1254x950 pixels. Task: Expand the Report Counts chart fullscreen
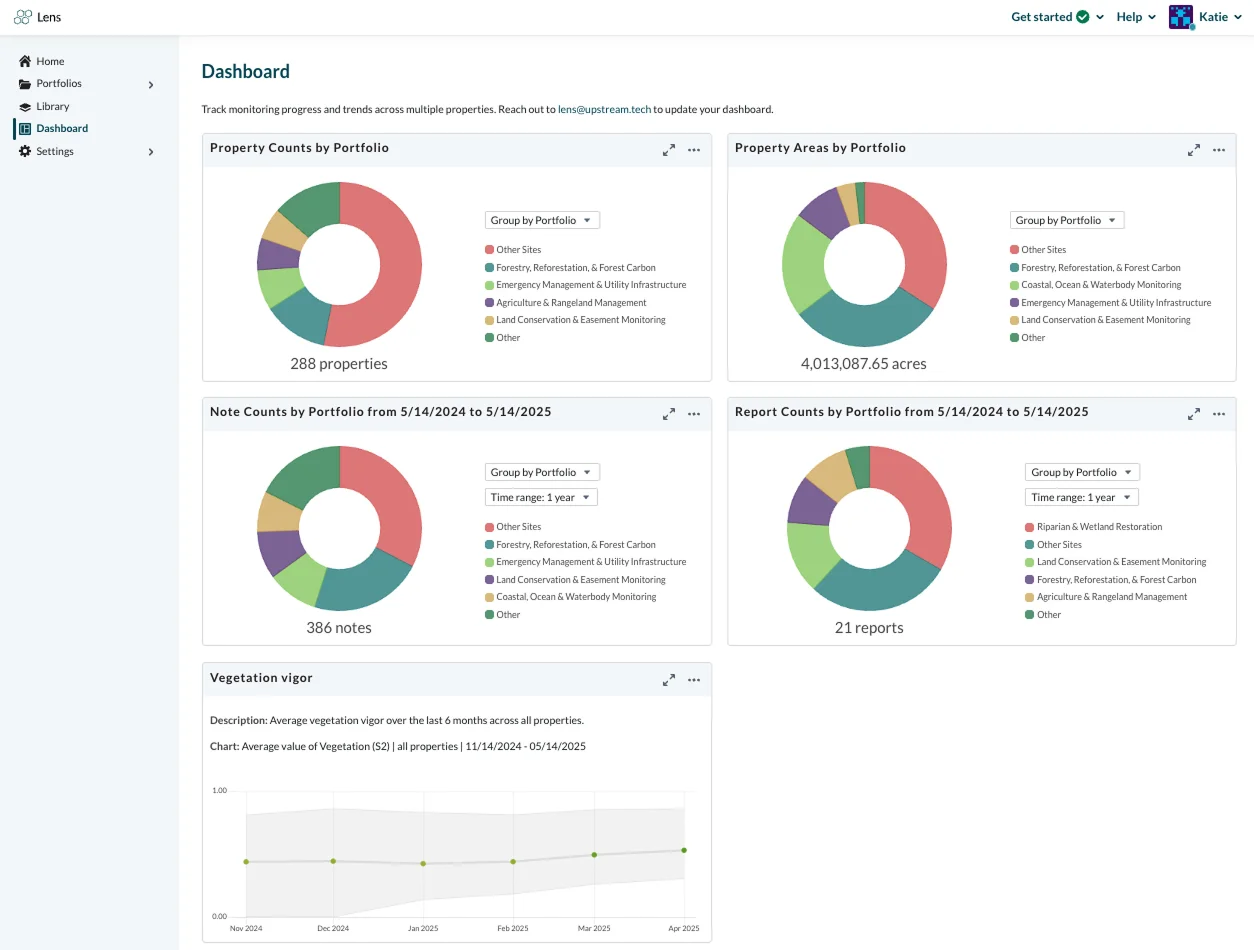pos(1194,414)
